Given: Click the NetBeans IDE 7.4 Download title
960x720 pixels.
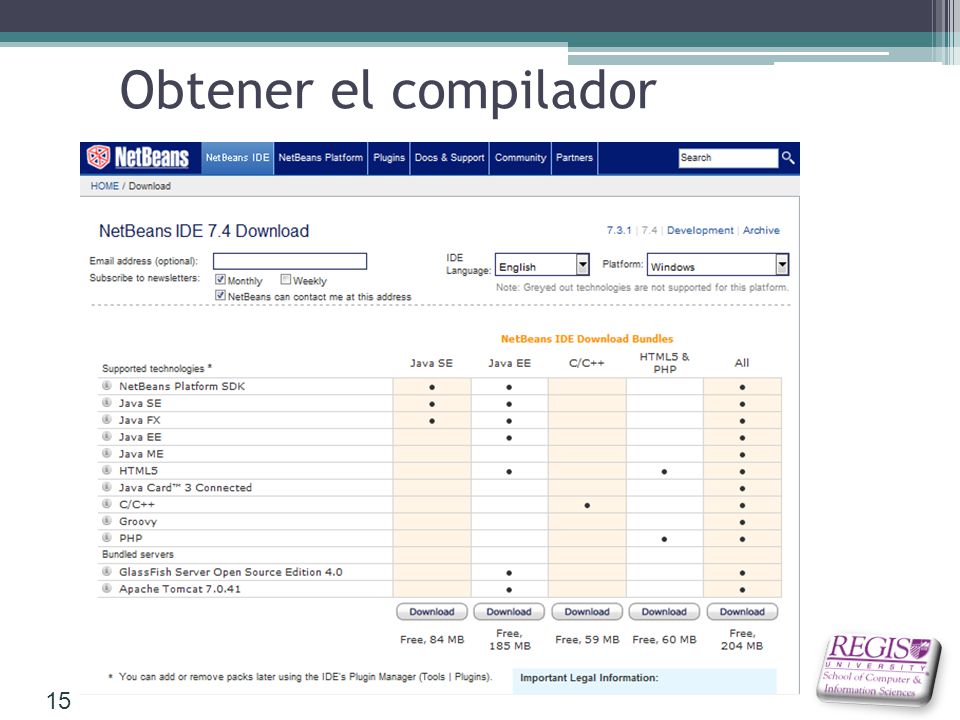Looking at the screenshot, I should click(x=204, y=231).
